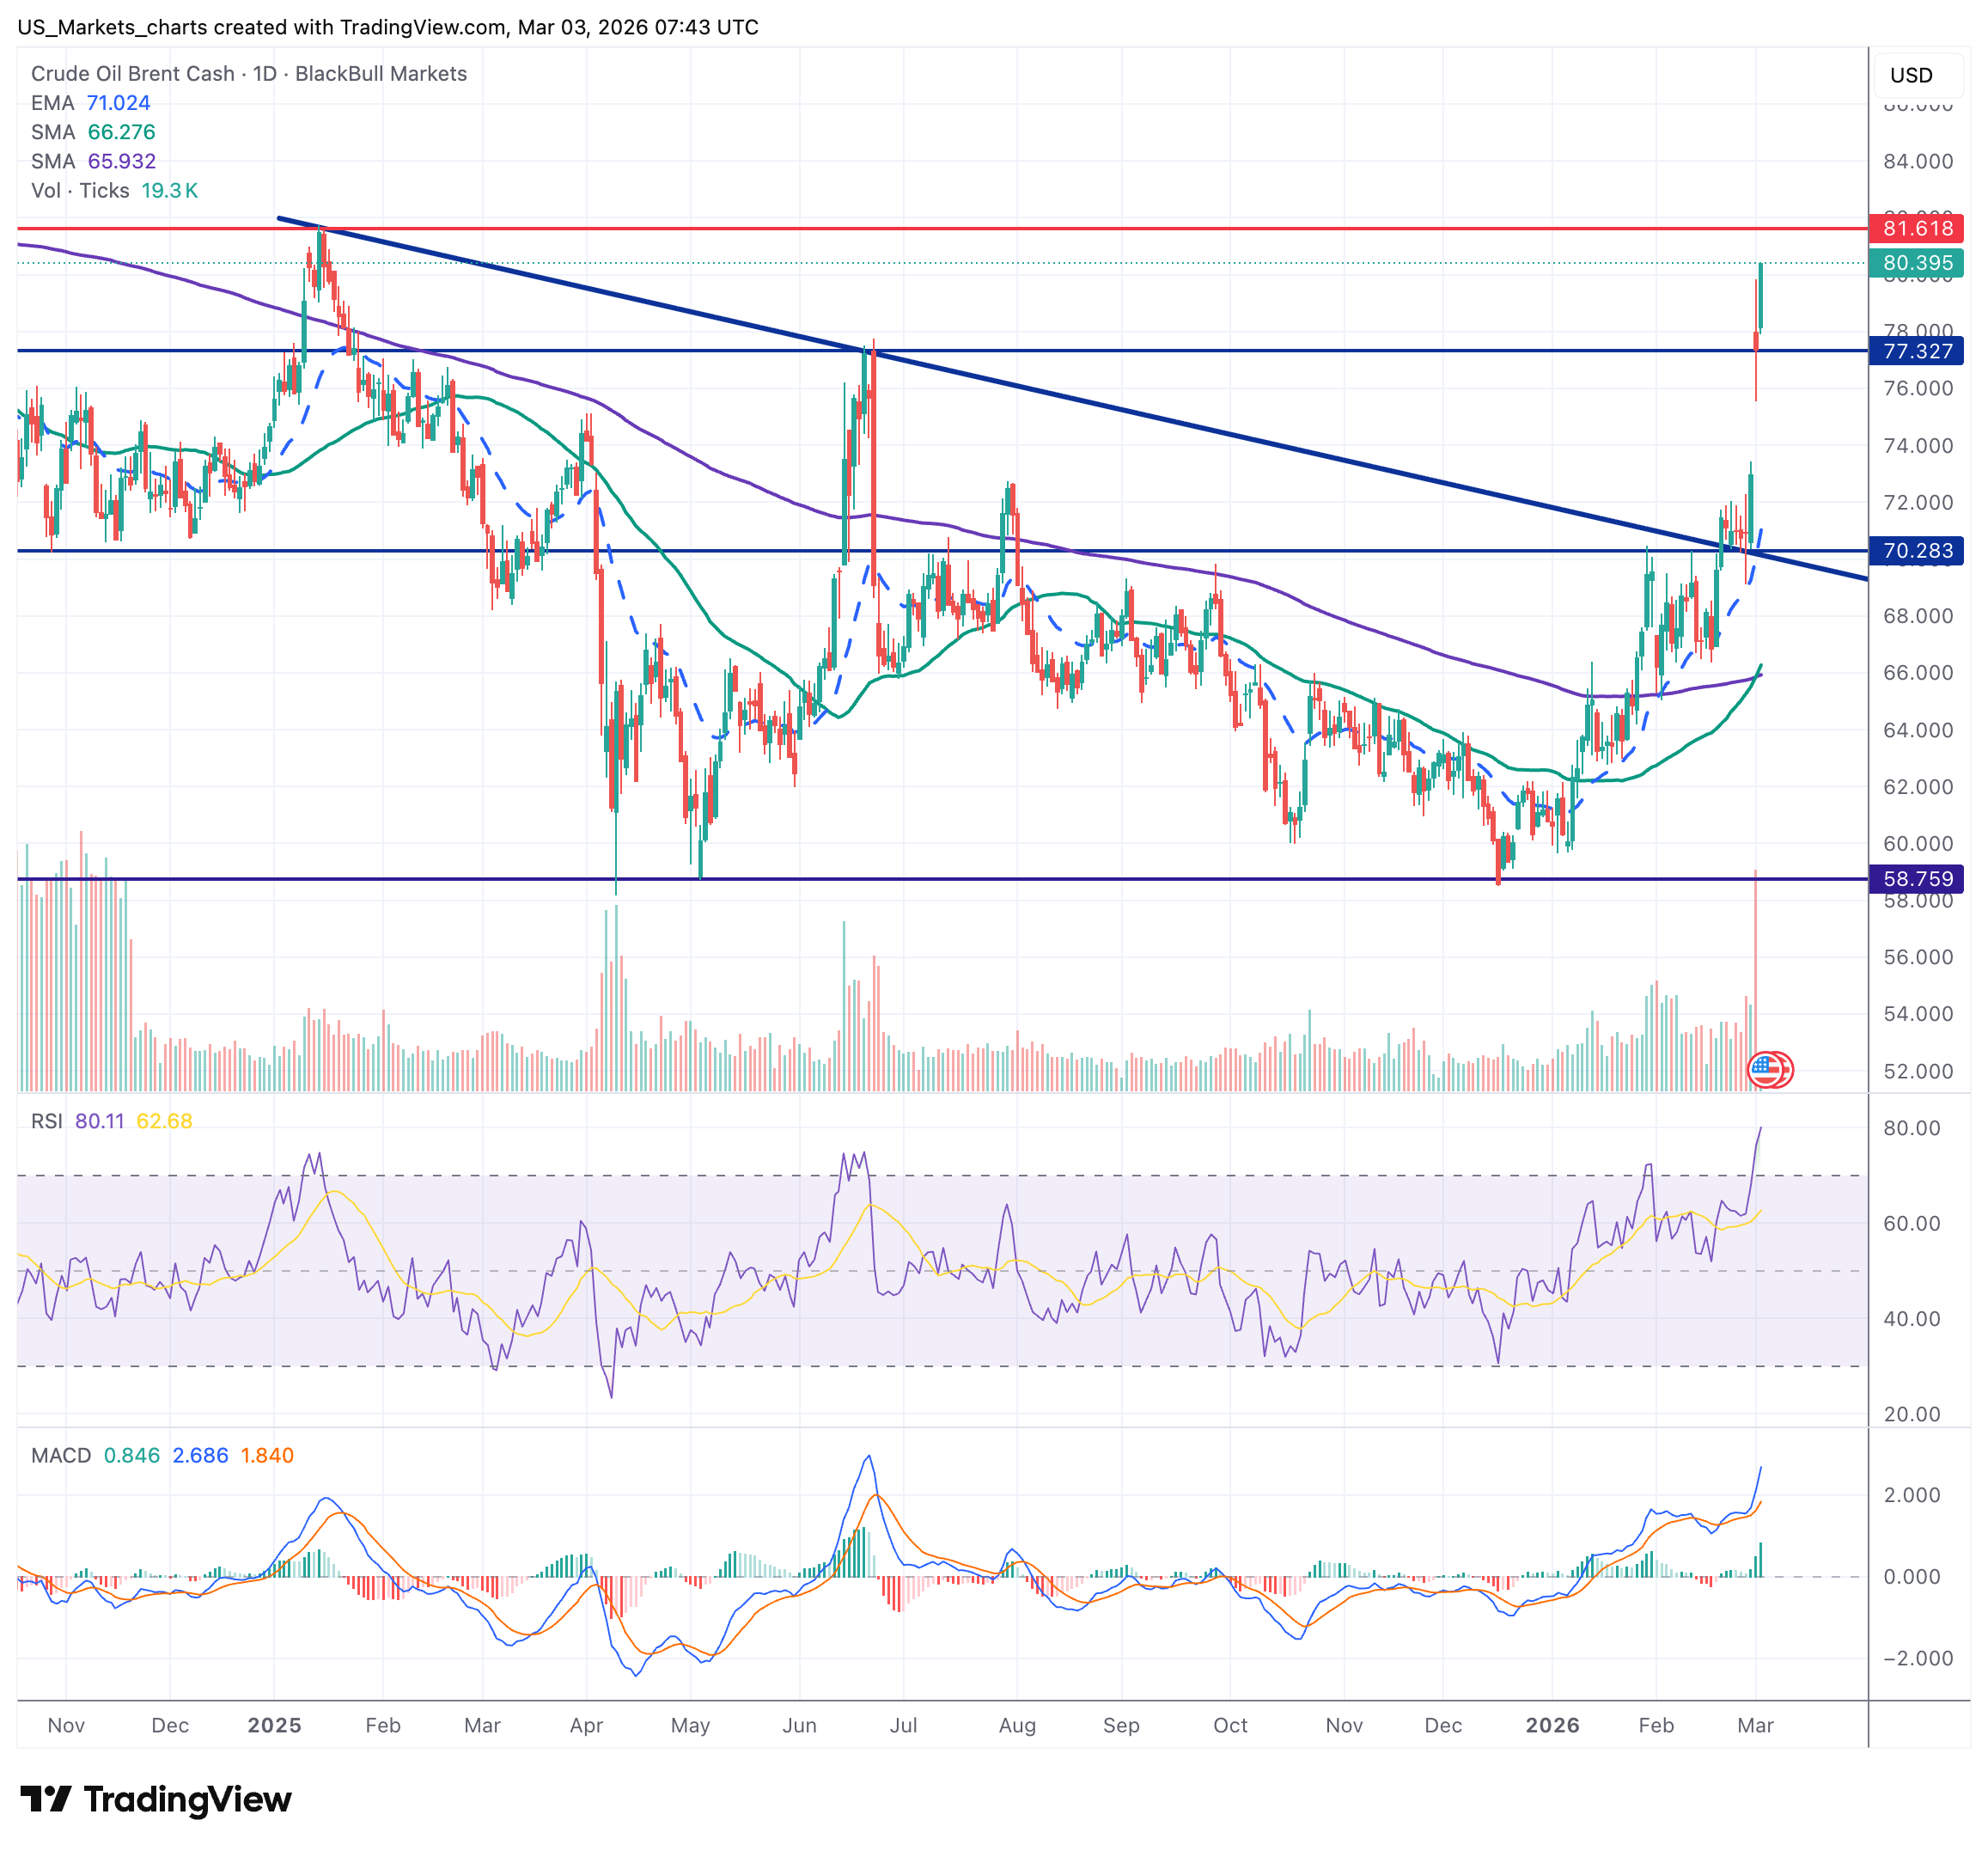Click the blue 77.327 level label

1916,351
